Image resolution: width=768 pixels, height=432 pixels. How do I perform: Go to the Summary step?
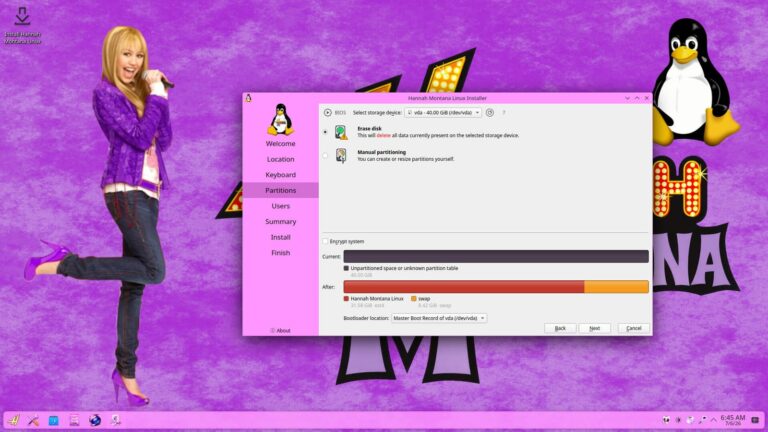pos(281,222)
